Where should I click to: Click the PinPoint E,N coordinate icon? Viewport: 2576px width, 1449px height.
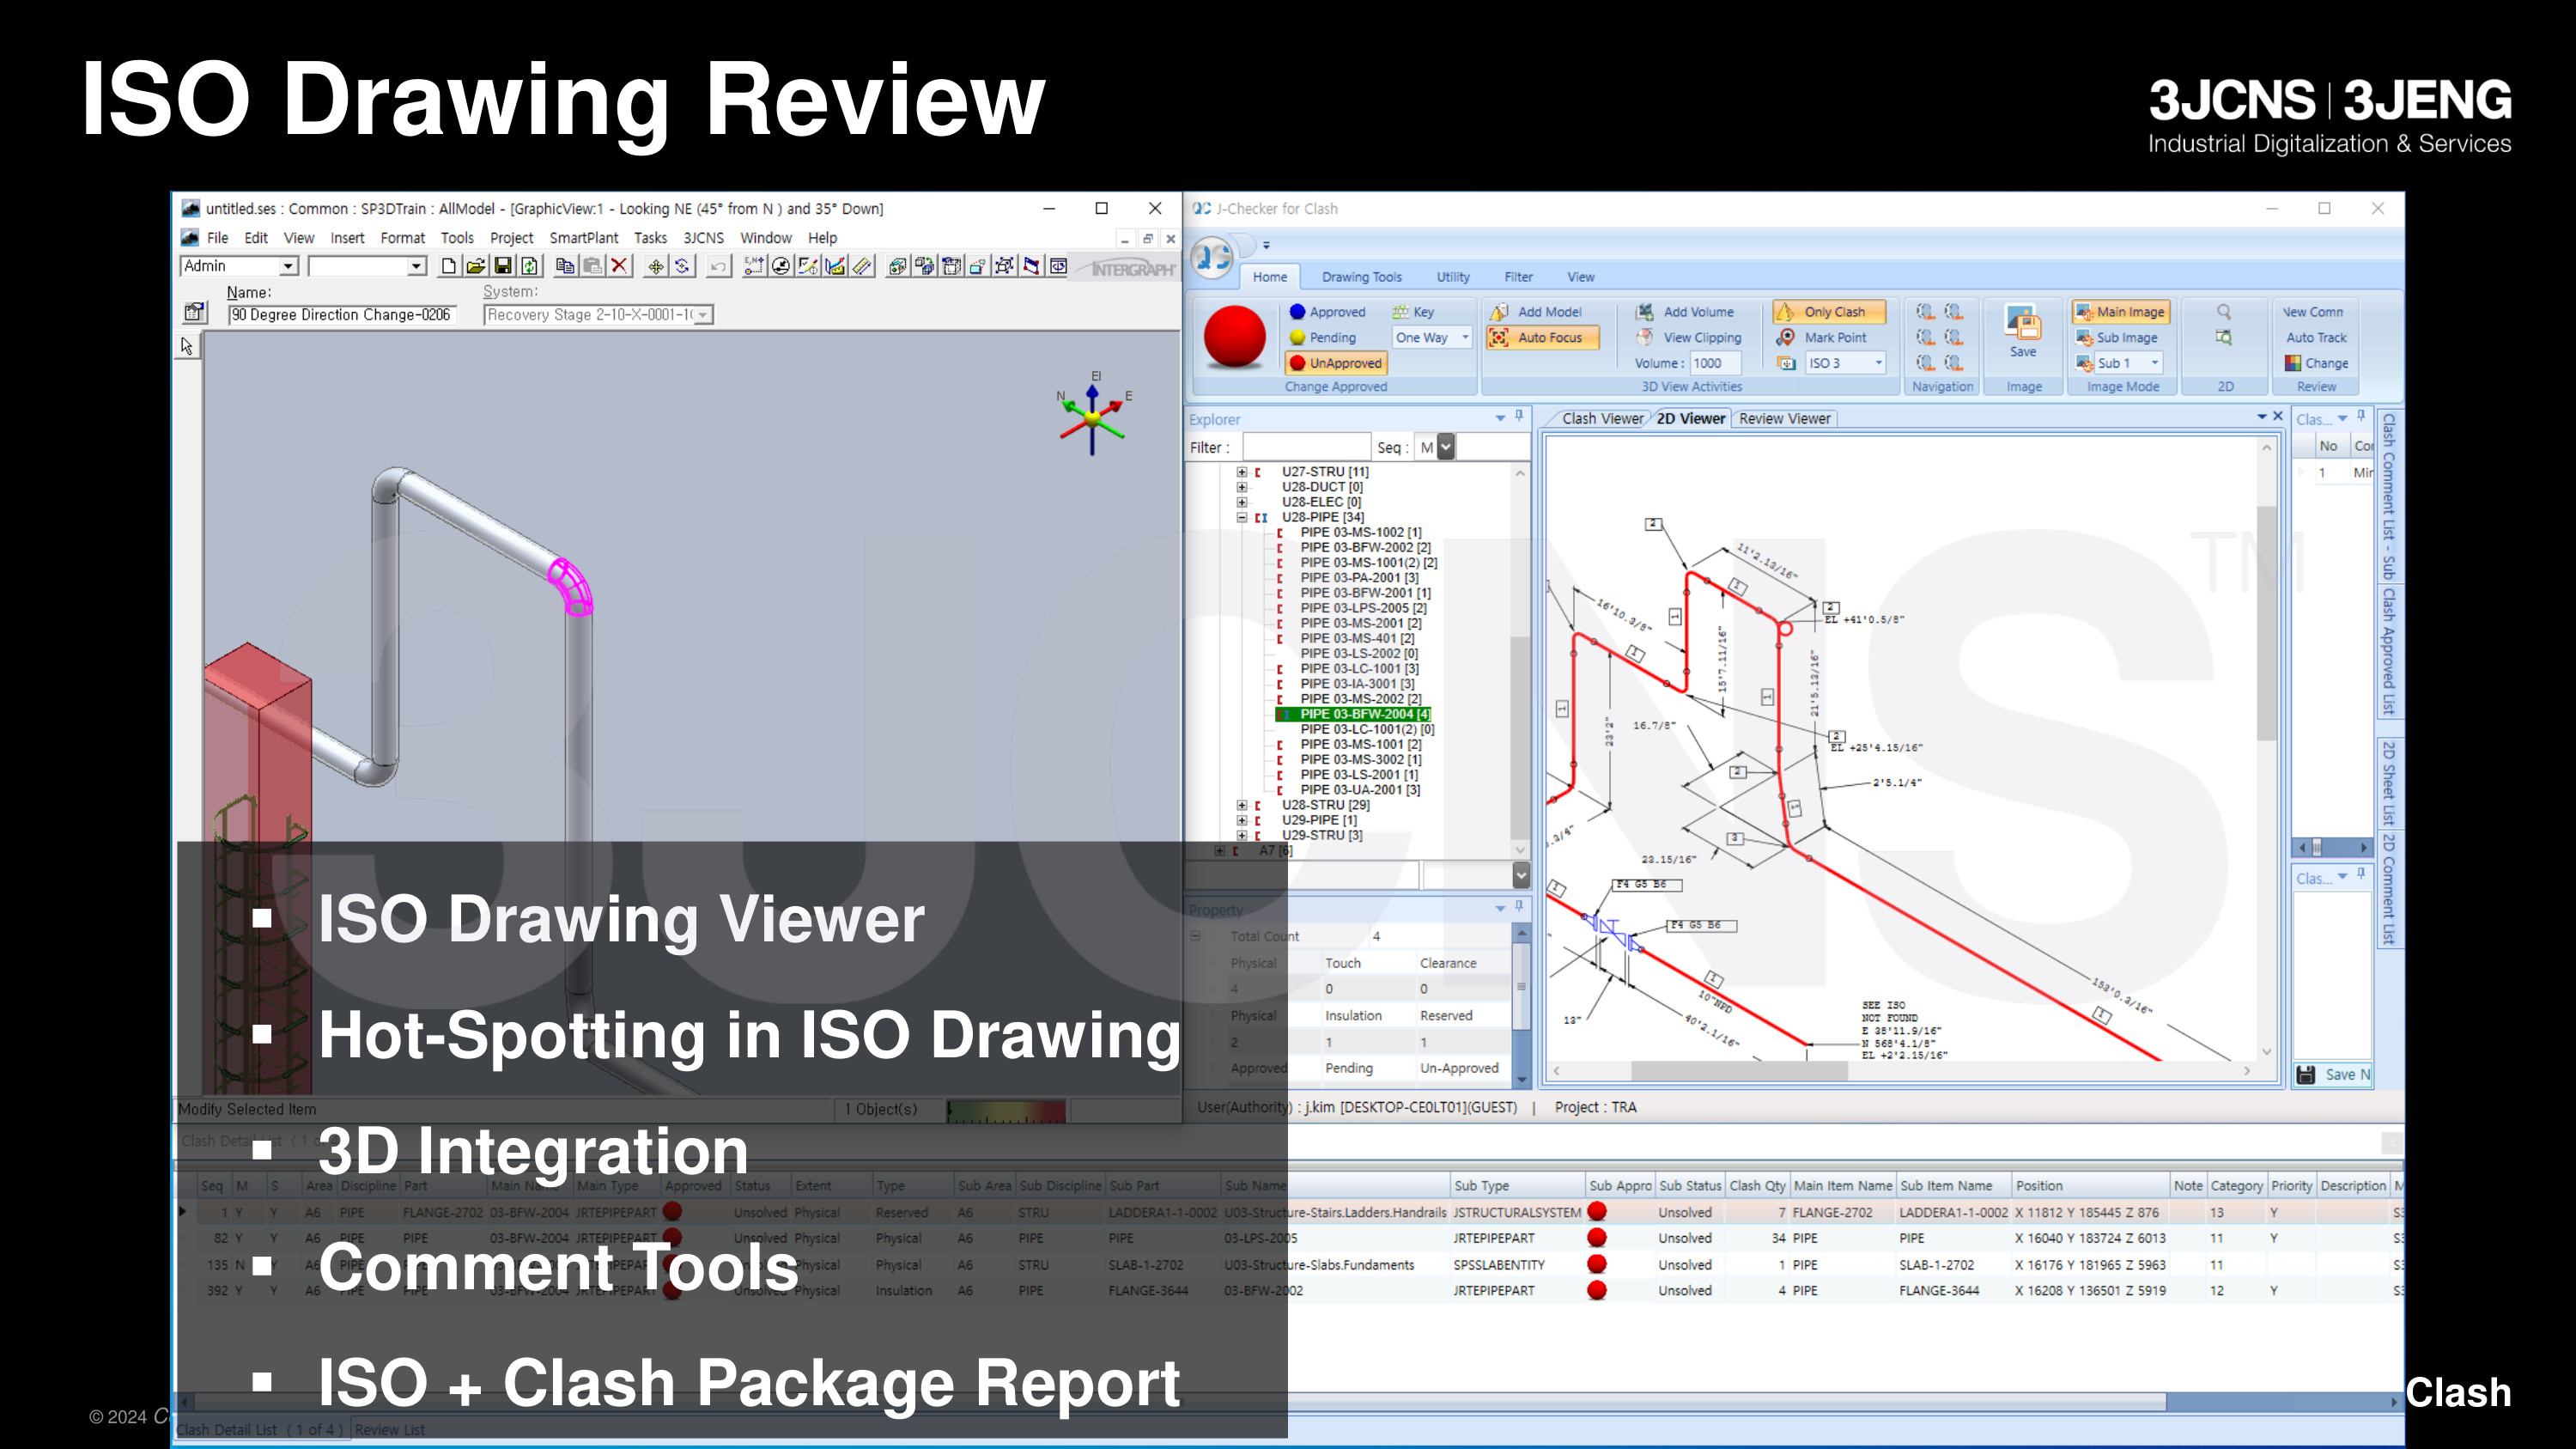coord(754,266)
